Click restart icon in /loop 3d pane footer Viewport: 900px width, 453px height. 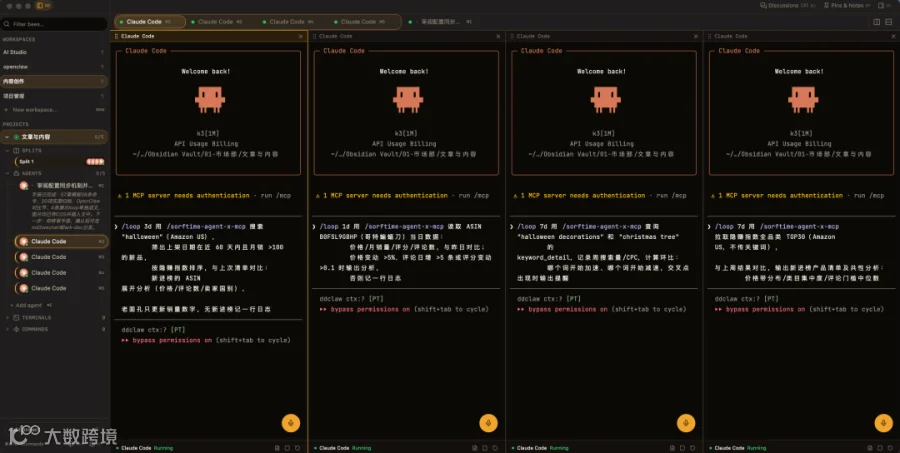point(297,448)
